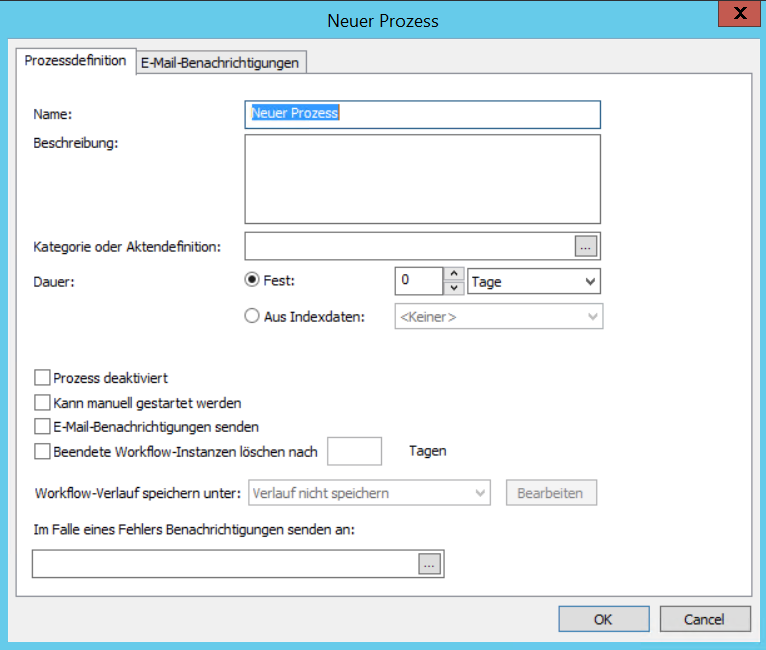Image resolution: width=766 pixels, height=650 pixels.
Task: Click the Fest duration number field
Action: pyautogui.click(x=419, y=281)
